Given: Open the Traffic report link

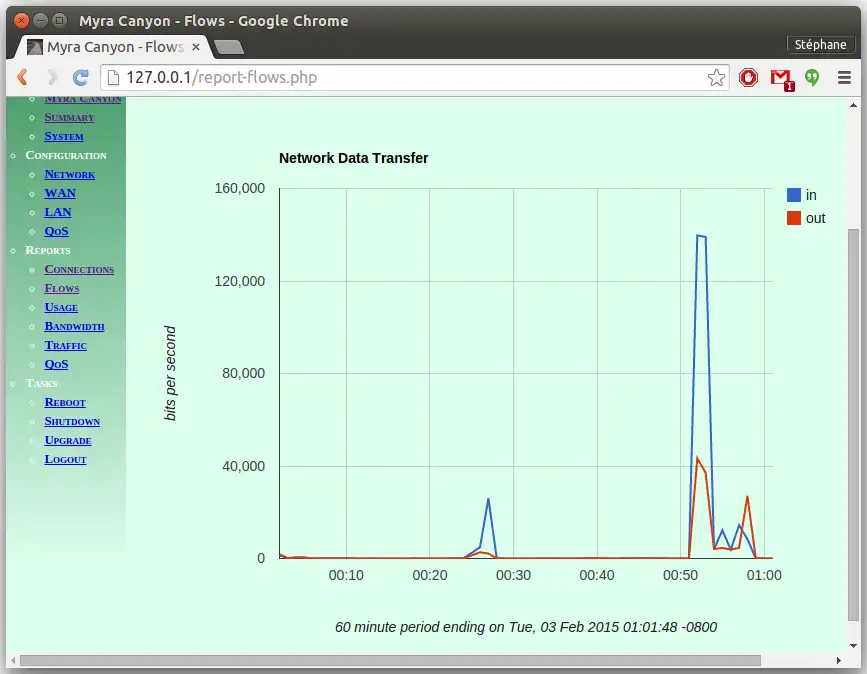Looking at the screenshot, I should tap(66, 346).
